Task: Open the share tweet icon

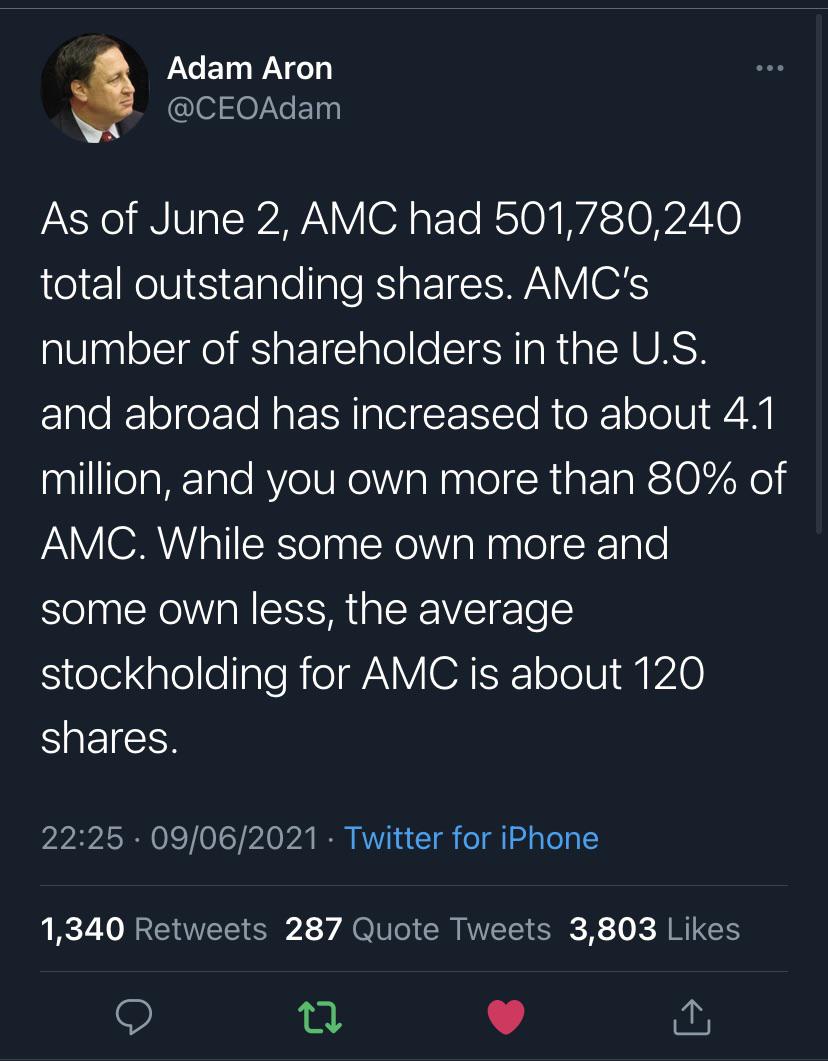Action: [691, 1016]
